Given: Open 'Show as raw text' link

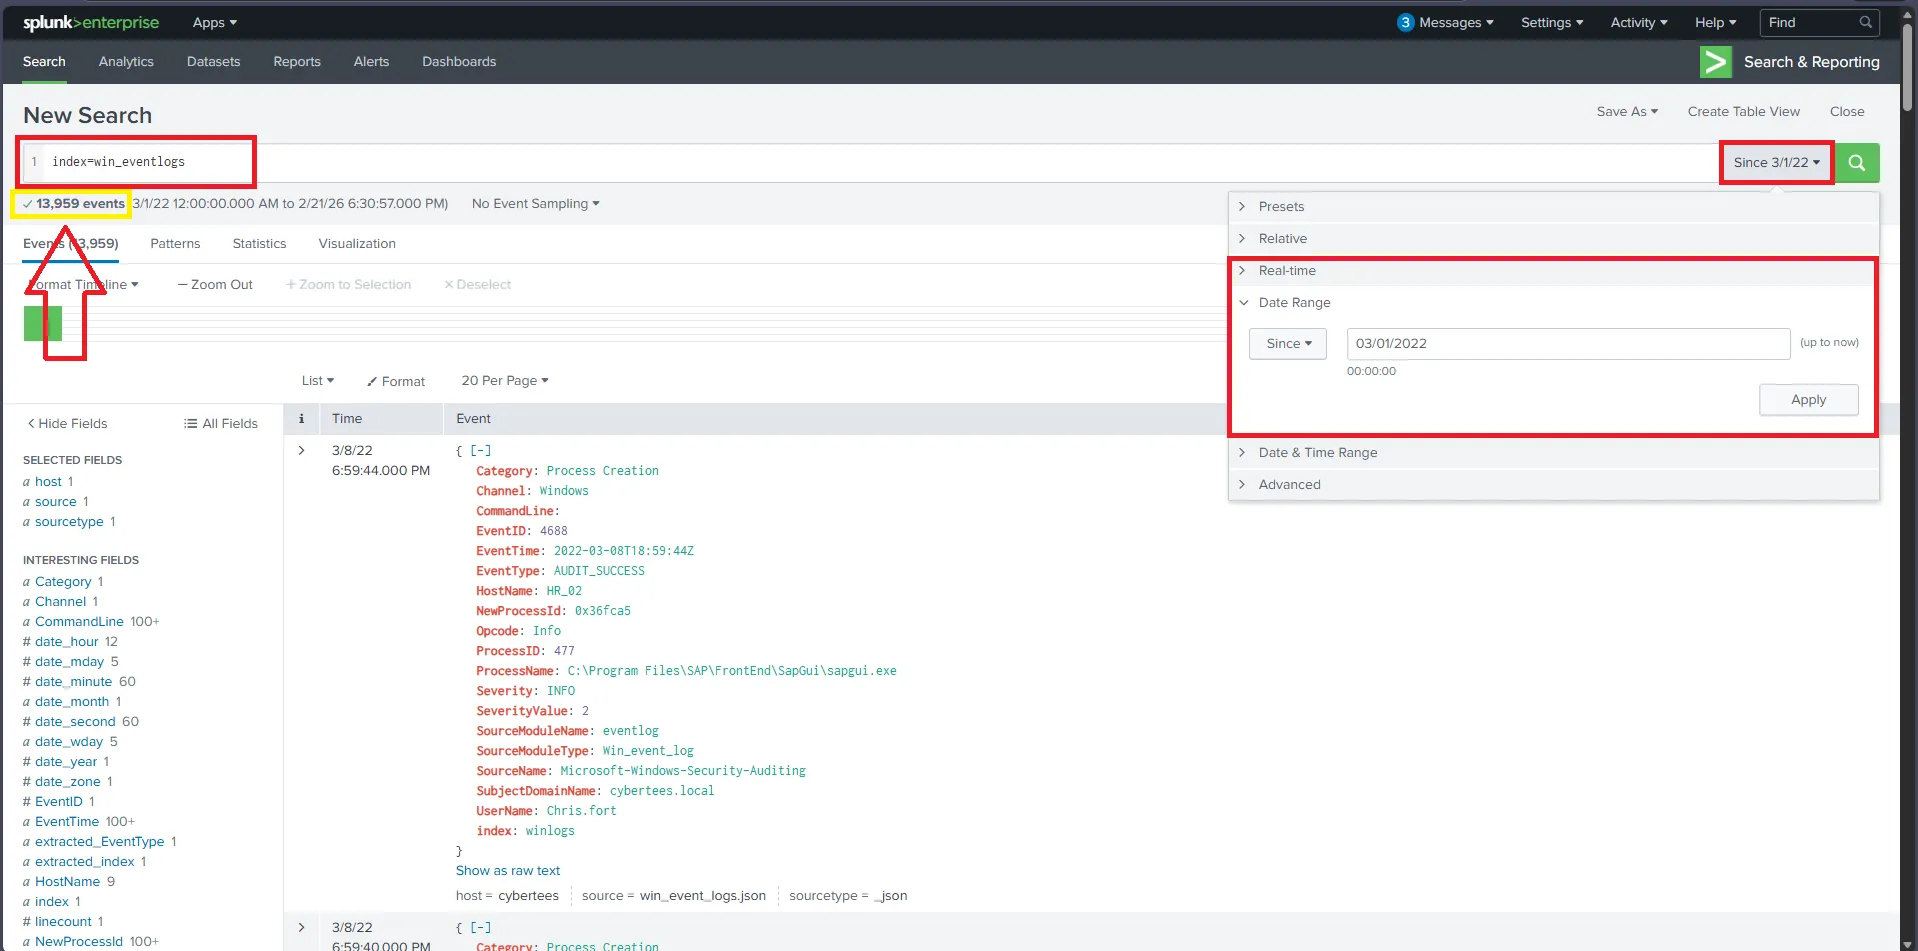Looking at the screenshot, I should (507, 870).
